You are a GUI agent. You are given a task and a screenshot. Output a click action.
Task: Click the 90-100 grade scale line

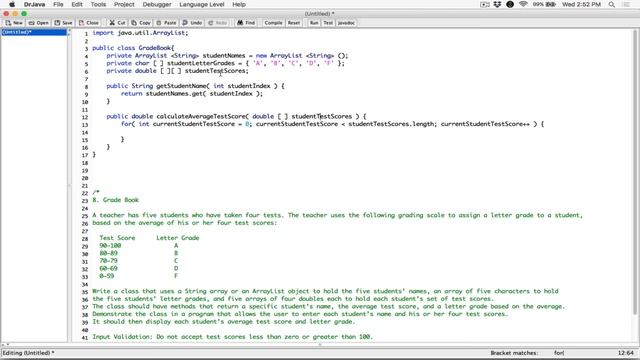point(139,246)
